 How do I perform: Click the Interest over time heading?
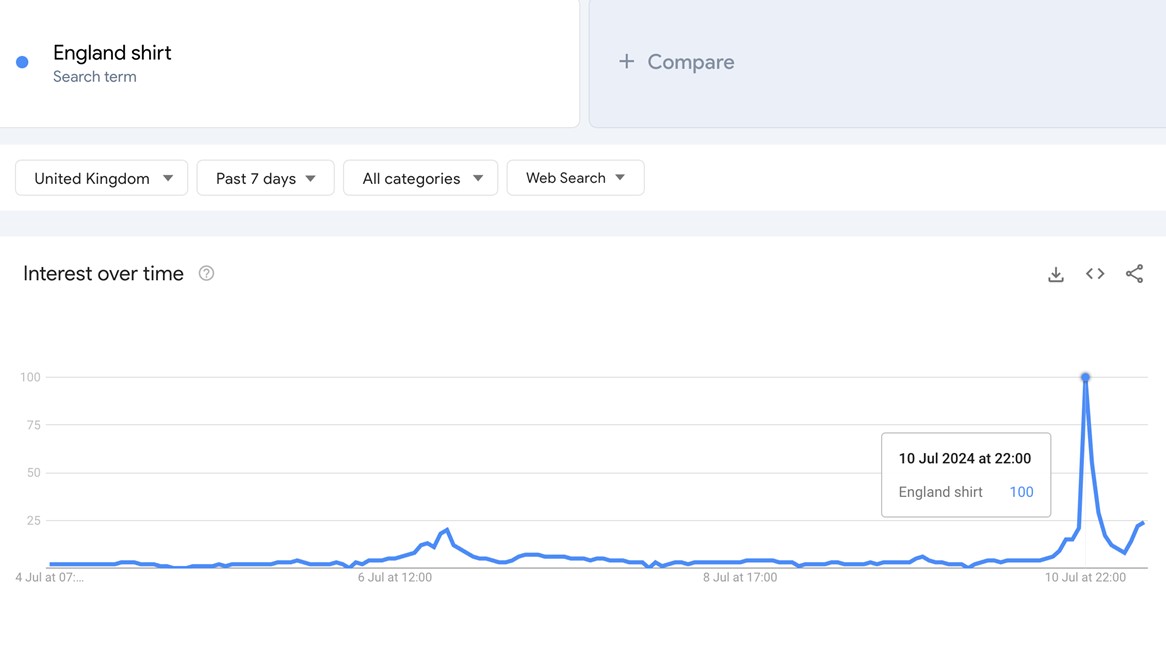[103, 274]
